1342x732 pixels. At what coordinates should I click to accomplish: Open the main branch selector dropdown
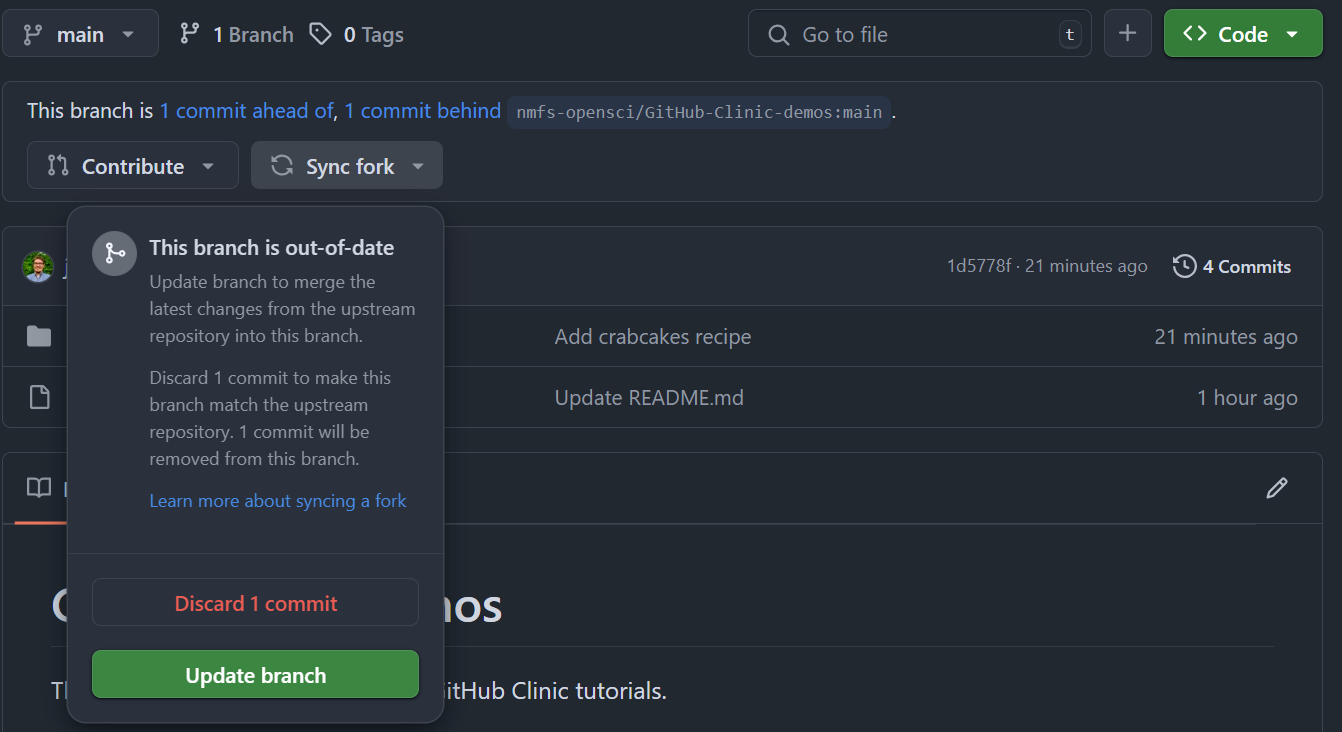pos(80,34)
